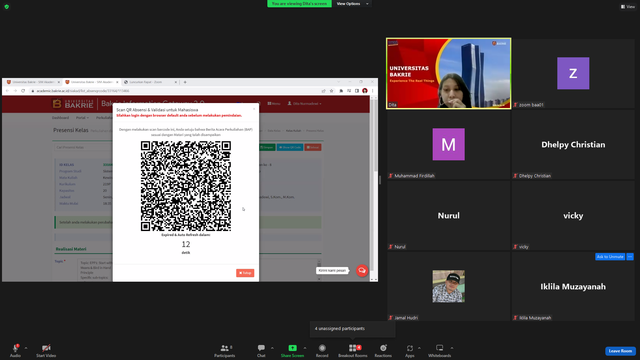Viewport: 640px width, 360px height.
Task: Click the Show QR Code button
Action: click(x=290, y=147)
